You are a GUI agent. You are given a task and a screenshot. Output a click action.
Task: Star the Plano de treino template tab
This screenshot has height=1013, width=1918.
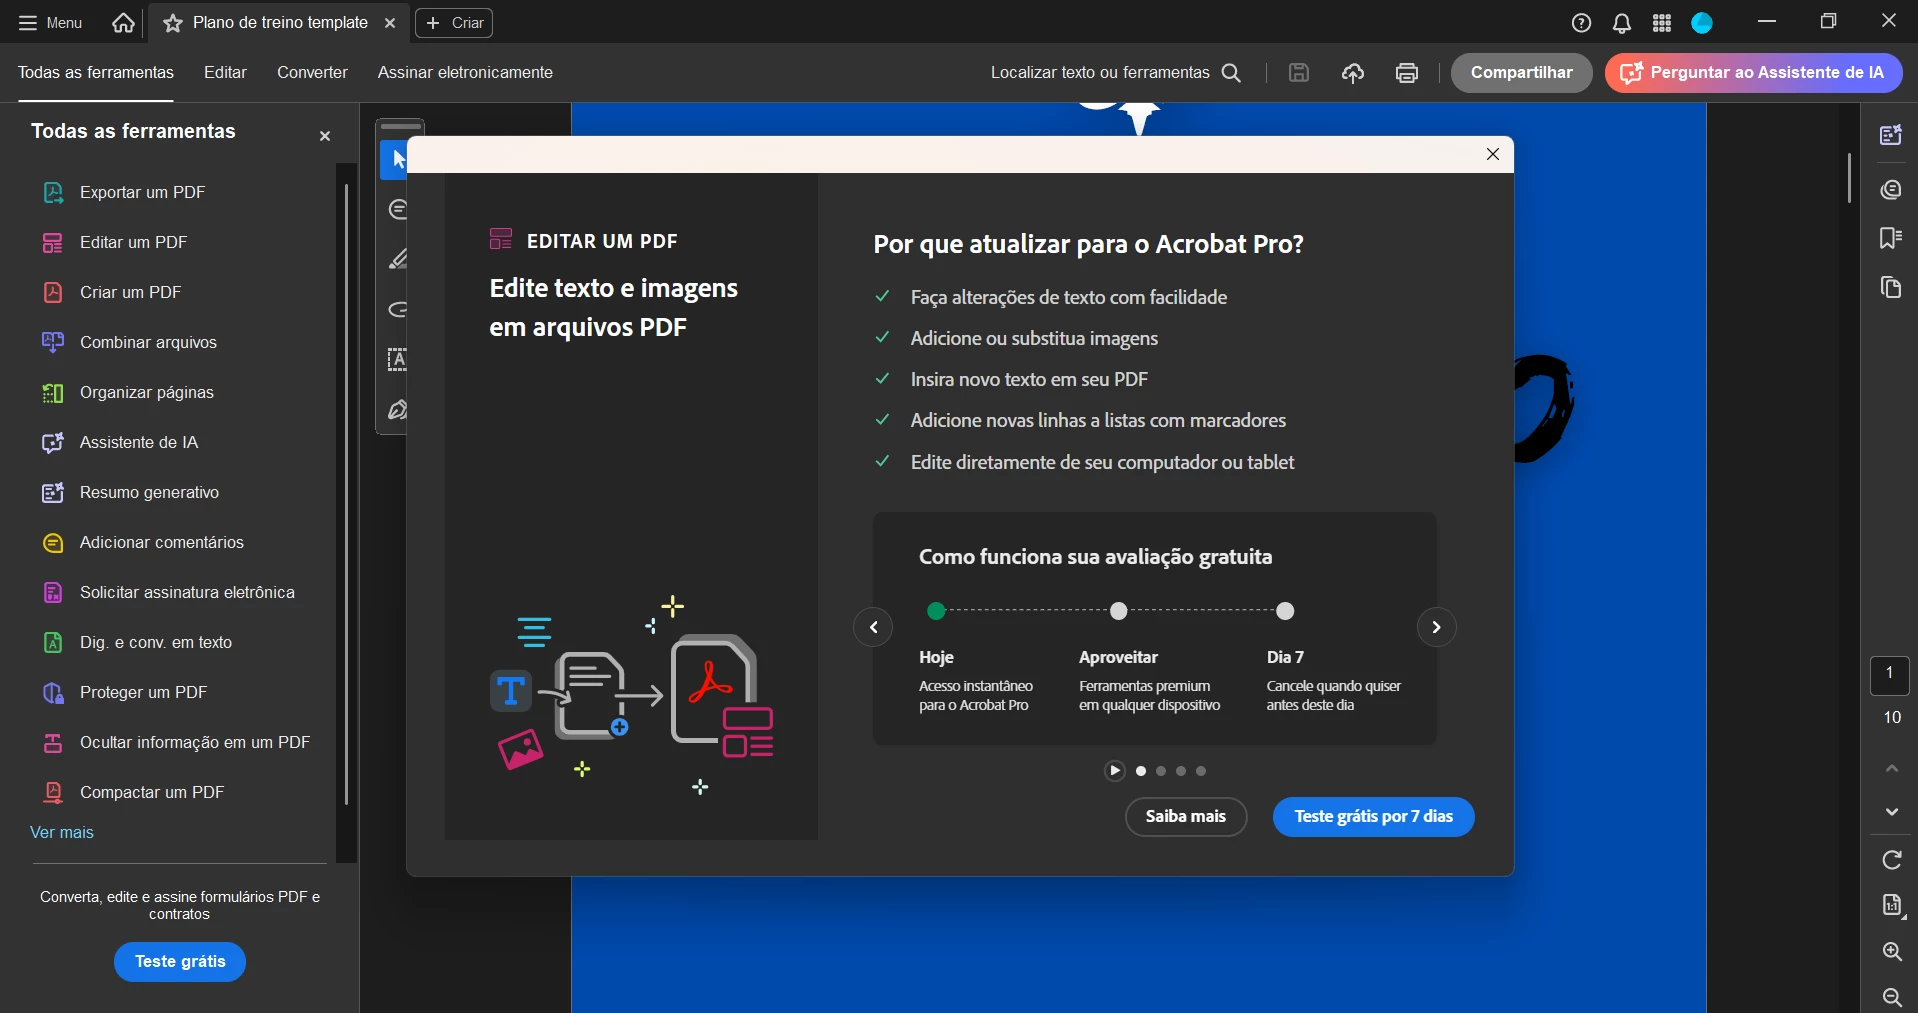(x=173, y=23)
